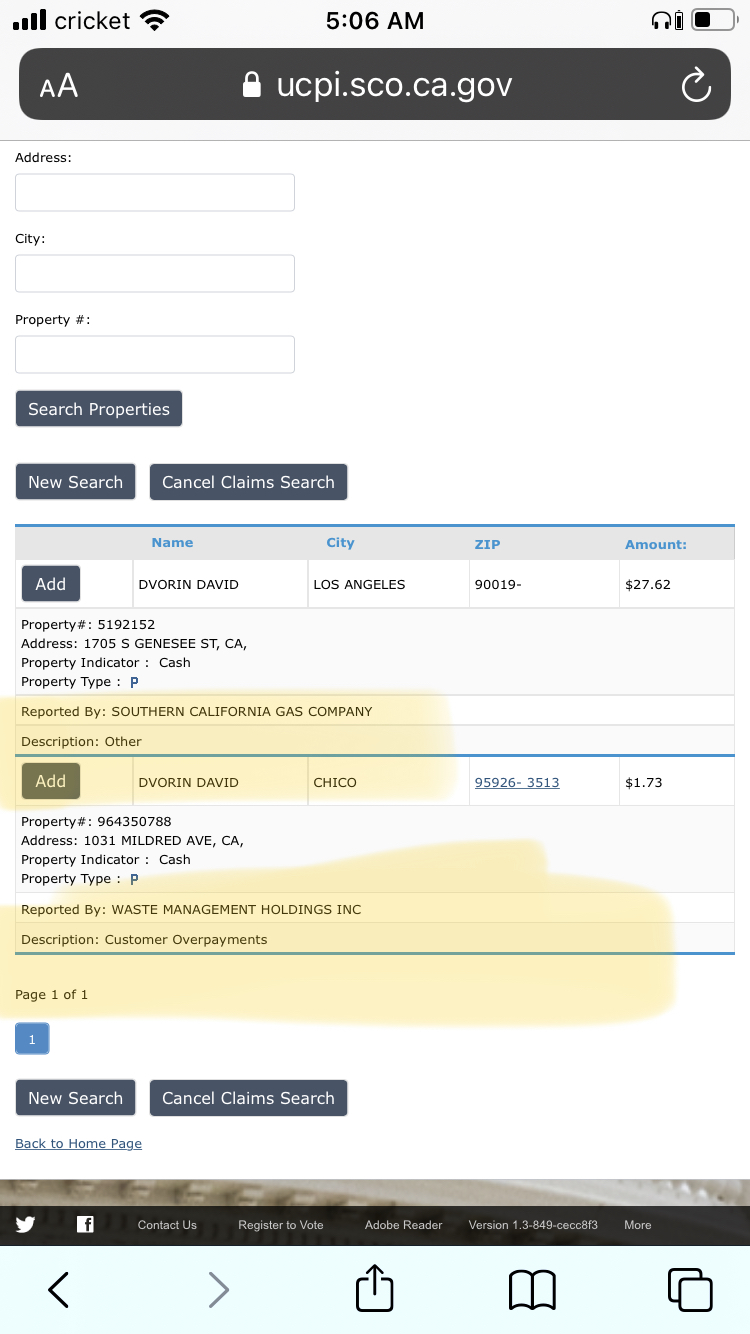Viewport: 750px width, 1334px height.
Task: Open Safari bookmarks book icon
Action: click(x=532, y=1290)
